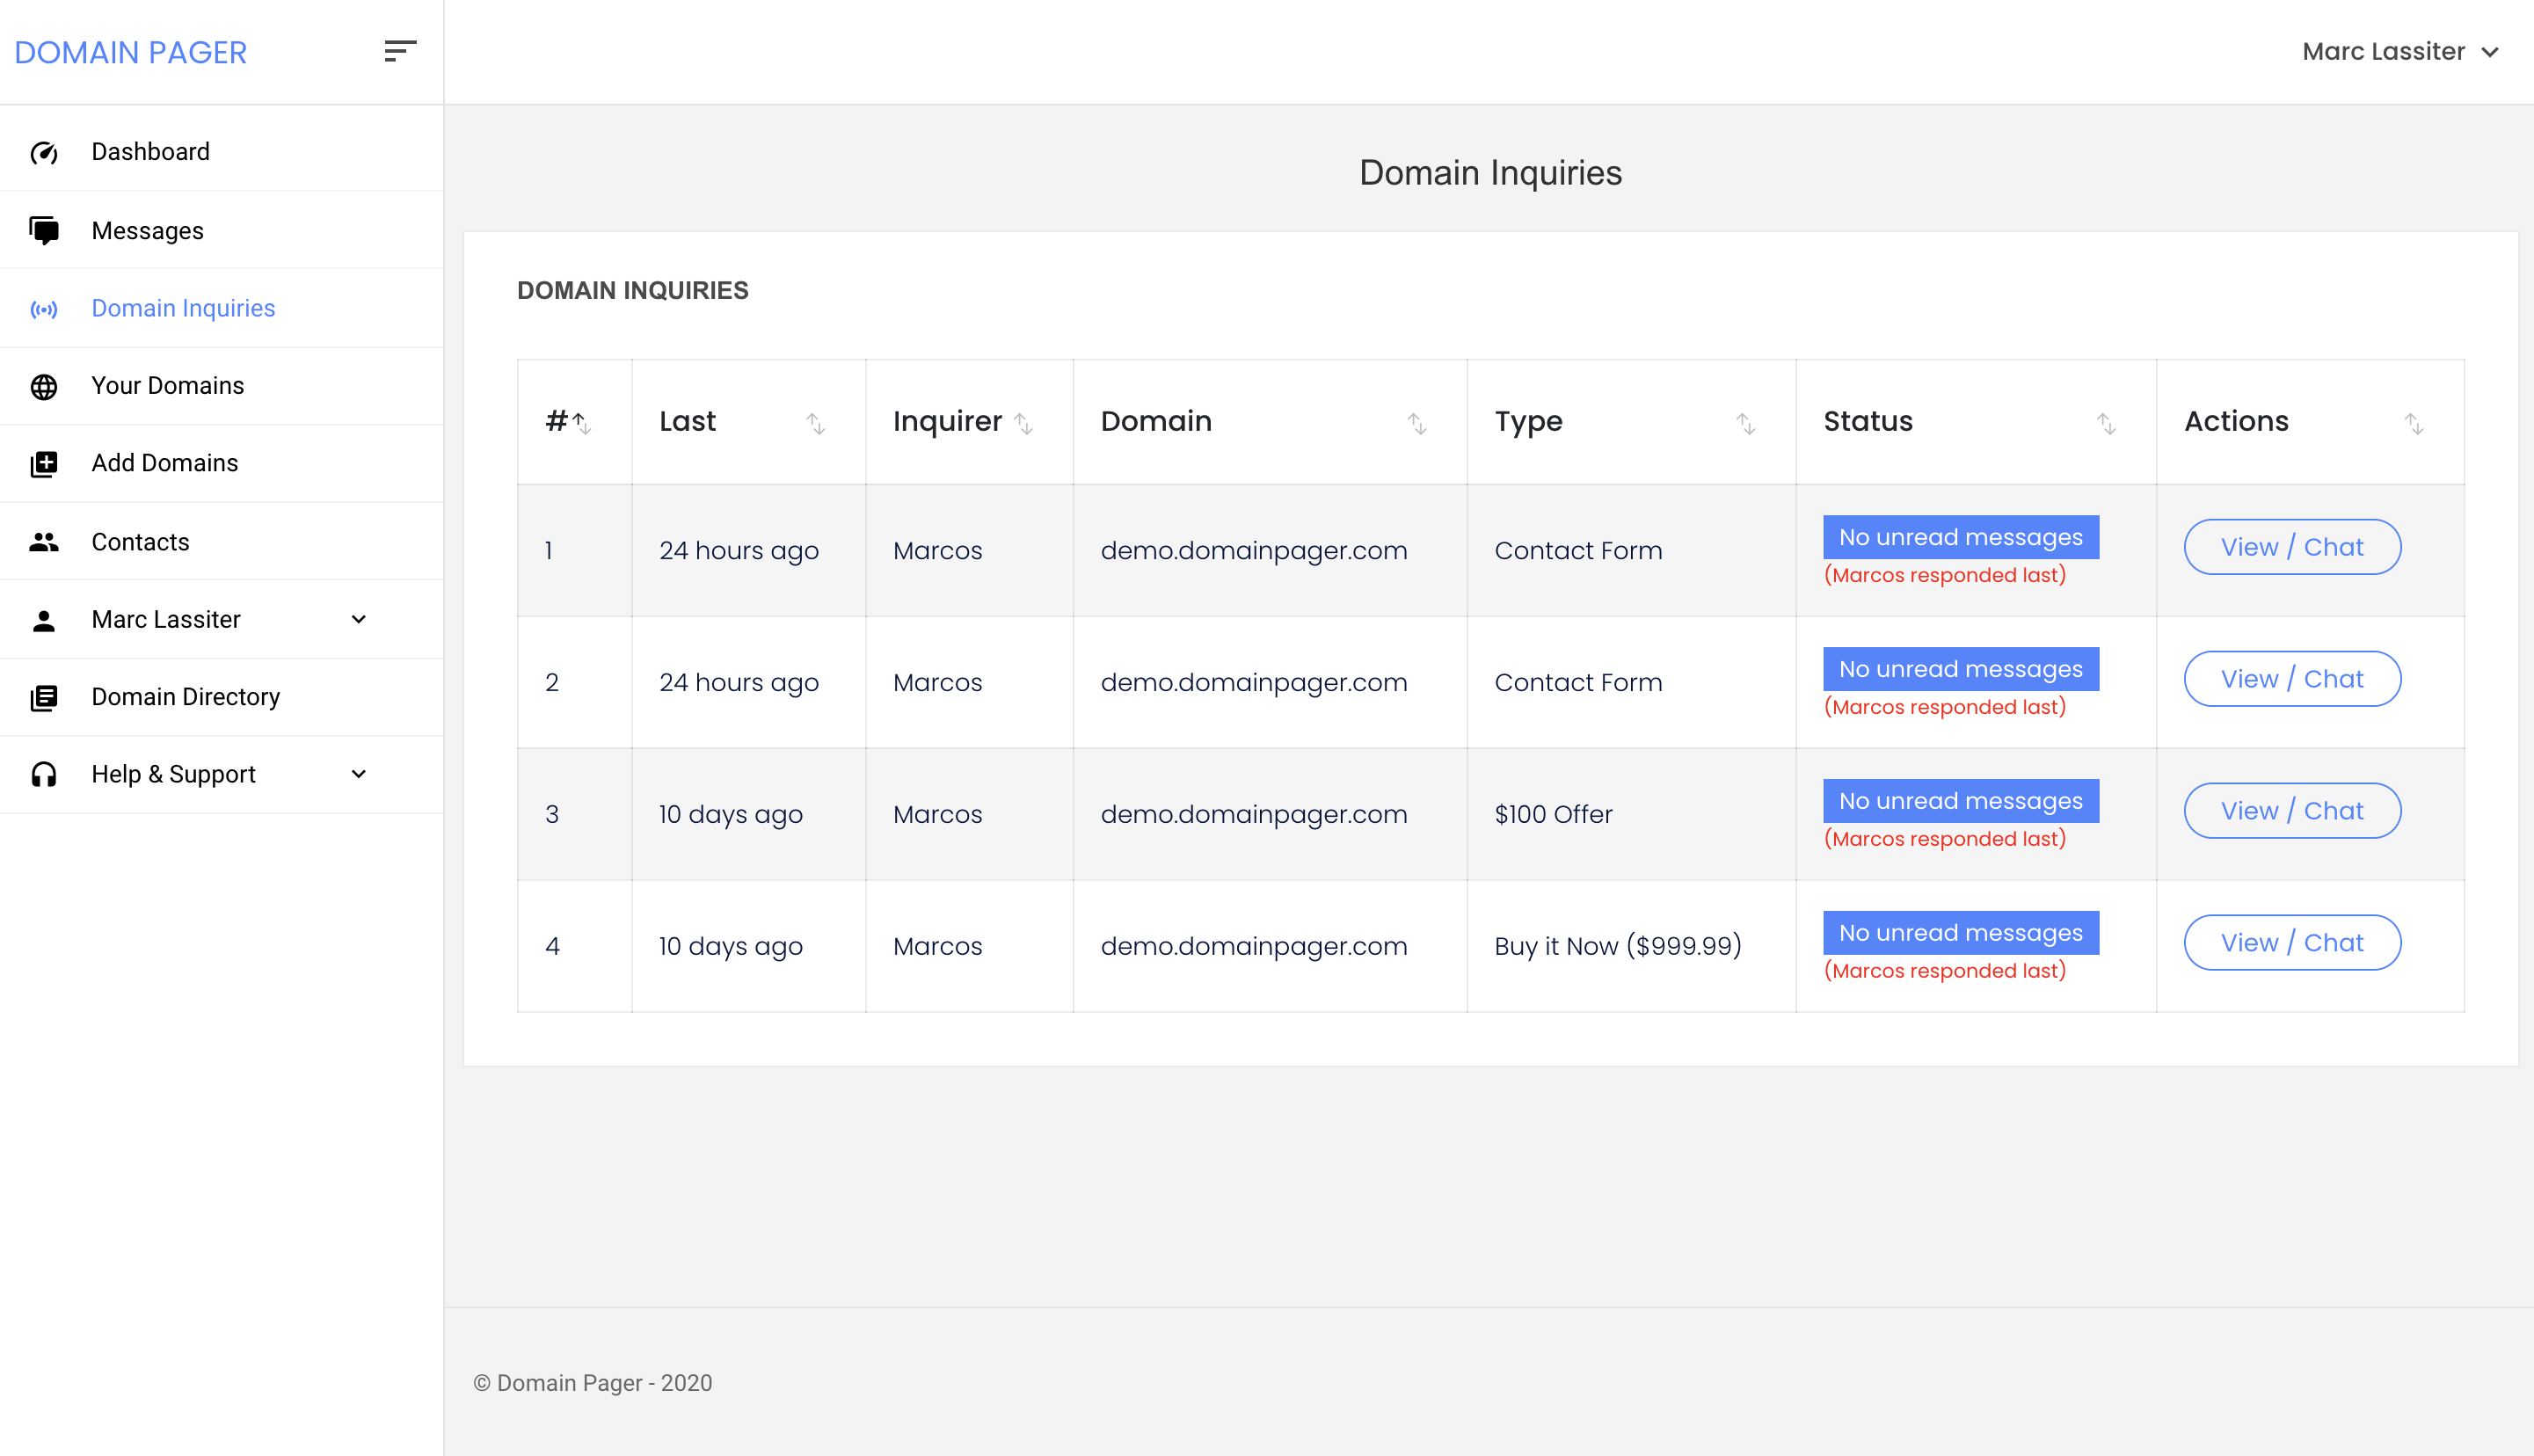Click the Messages chat bubble icon
This screenshot has height=1456, width=2534.
pos(44,229)
